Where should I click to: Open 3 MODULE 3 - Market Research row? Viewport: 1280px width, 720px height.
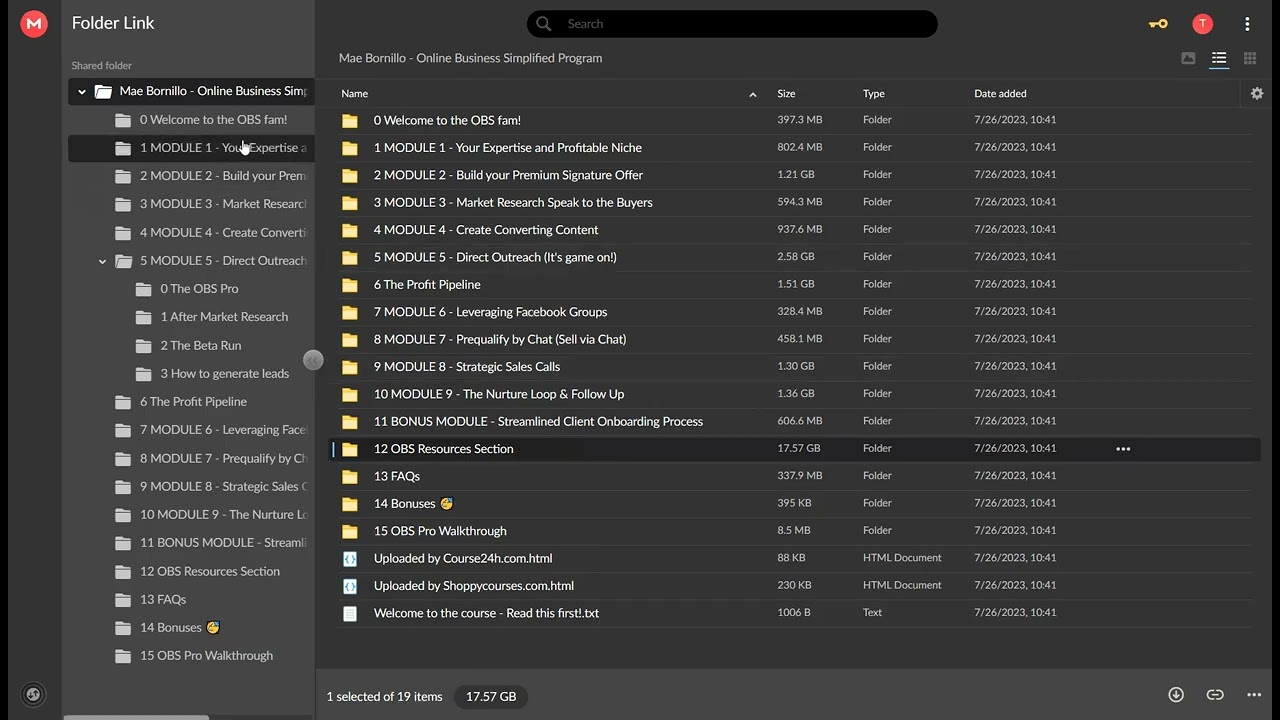click(x=796, y=202)
